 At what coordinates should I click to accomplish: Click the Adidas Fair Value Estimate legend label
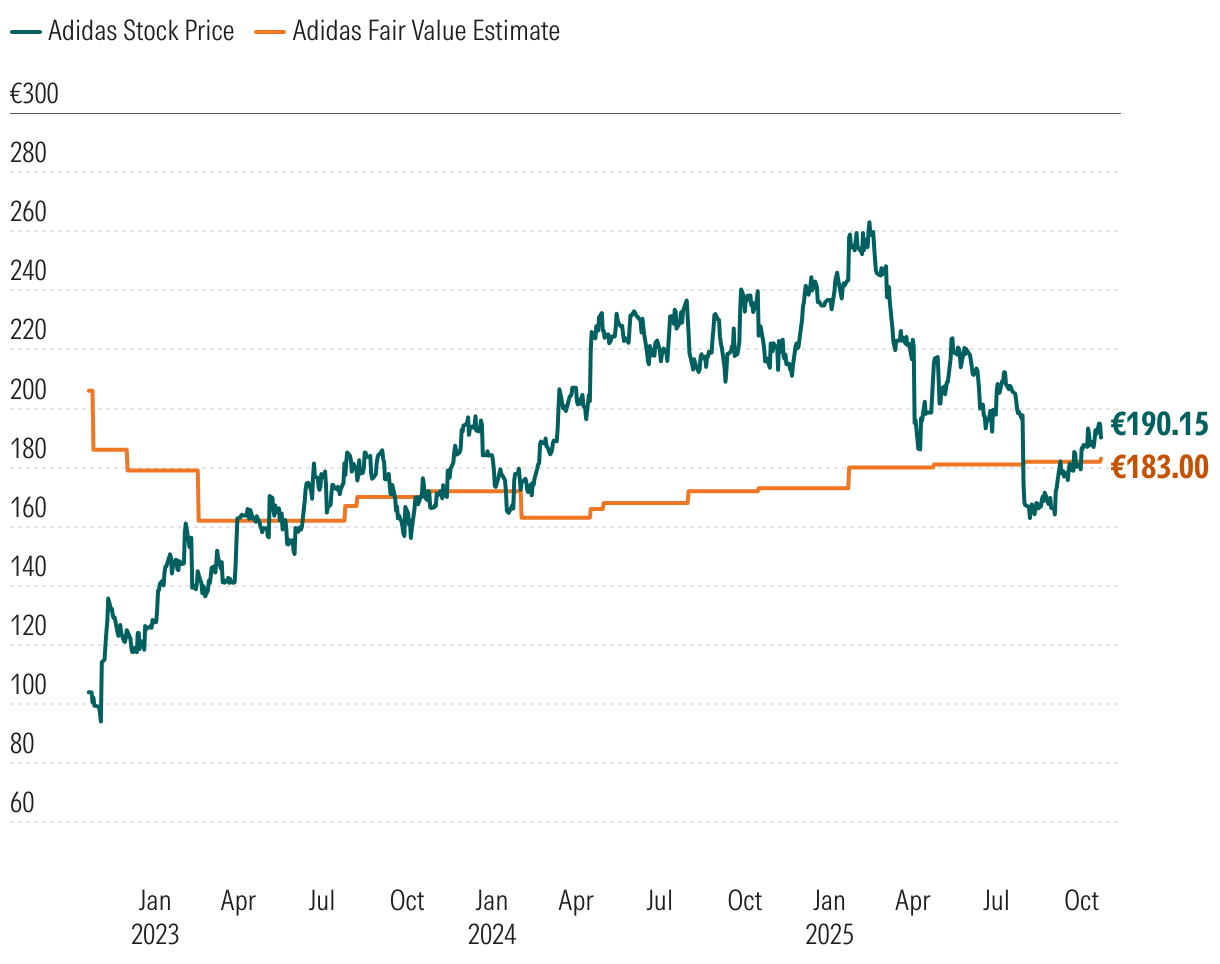pos(426,31)
